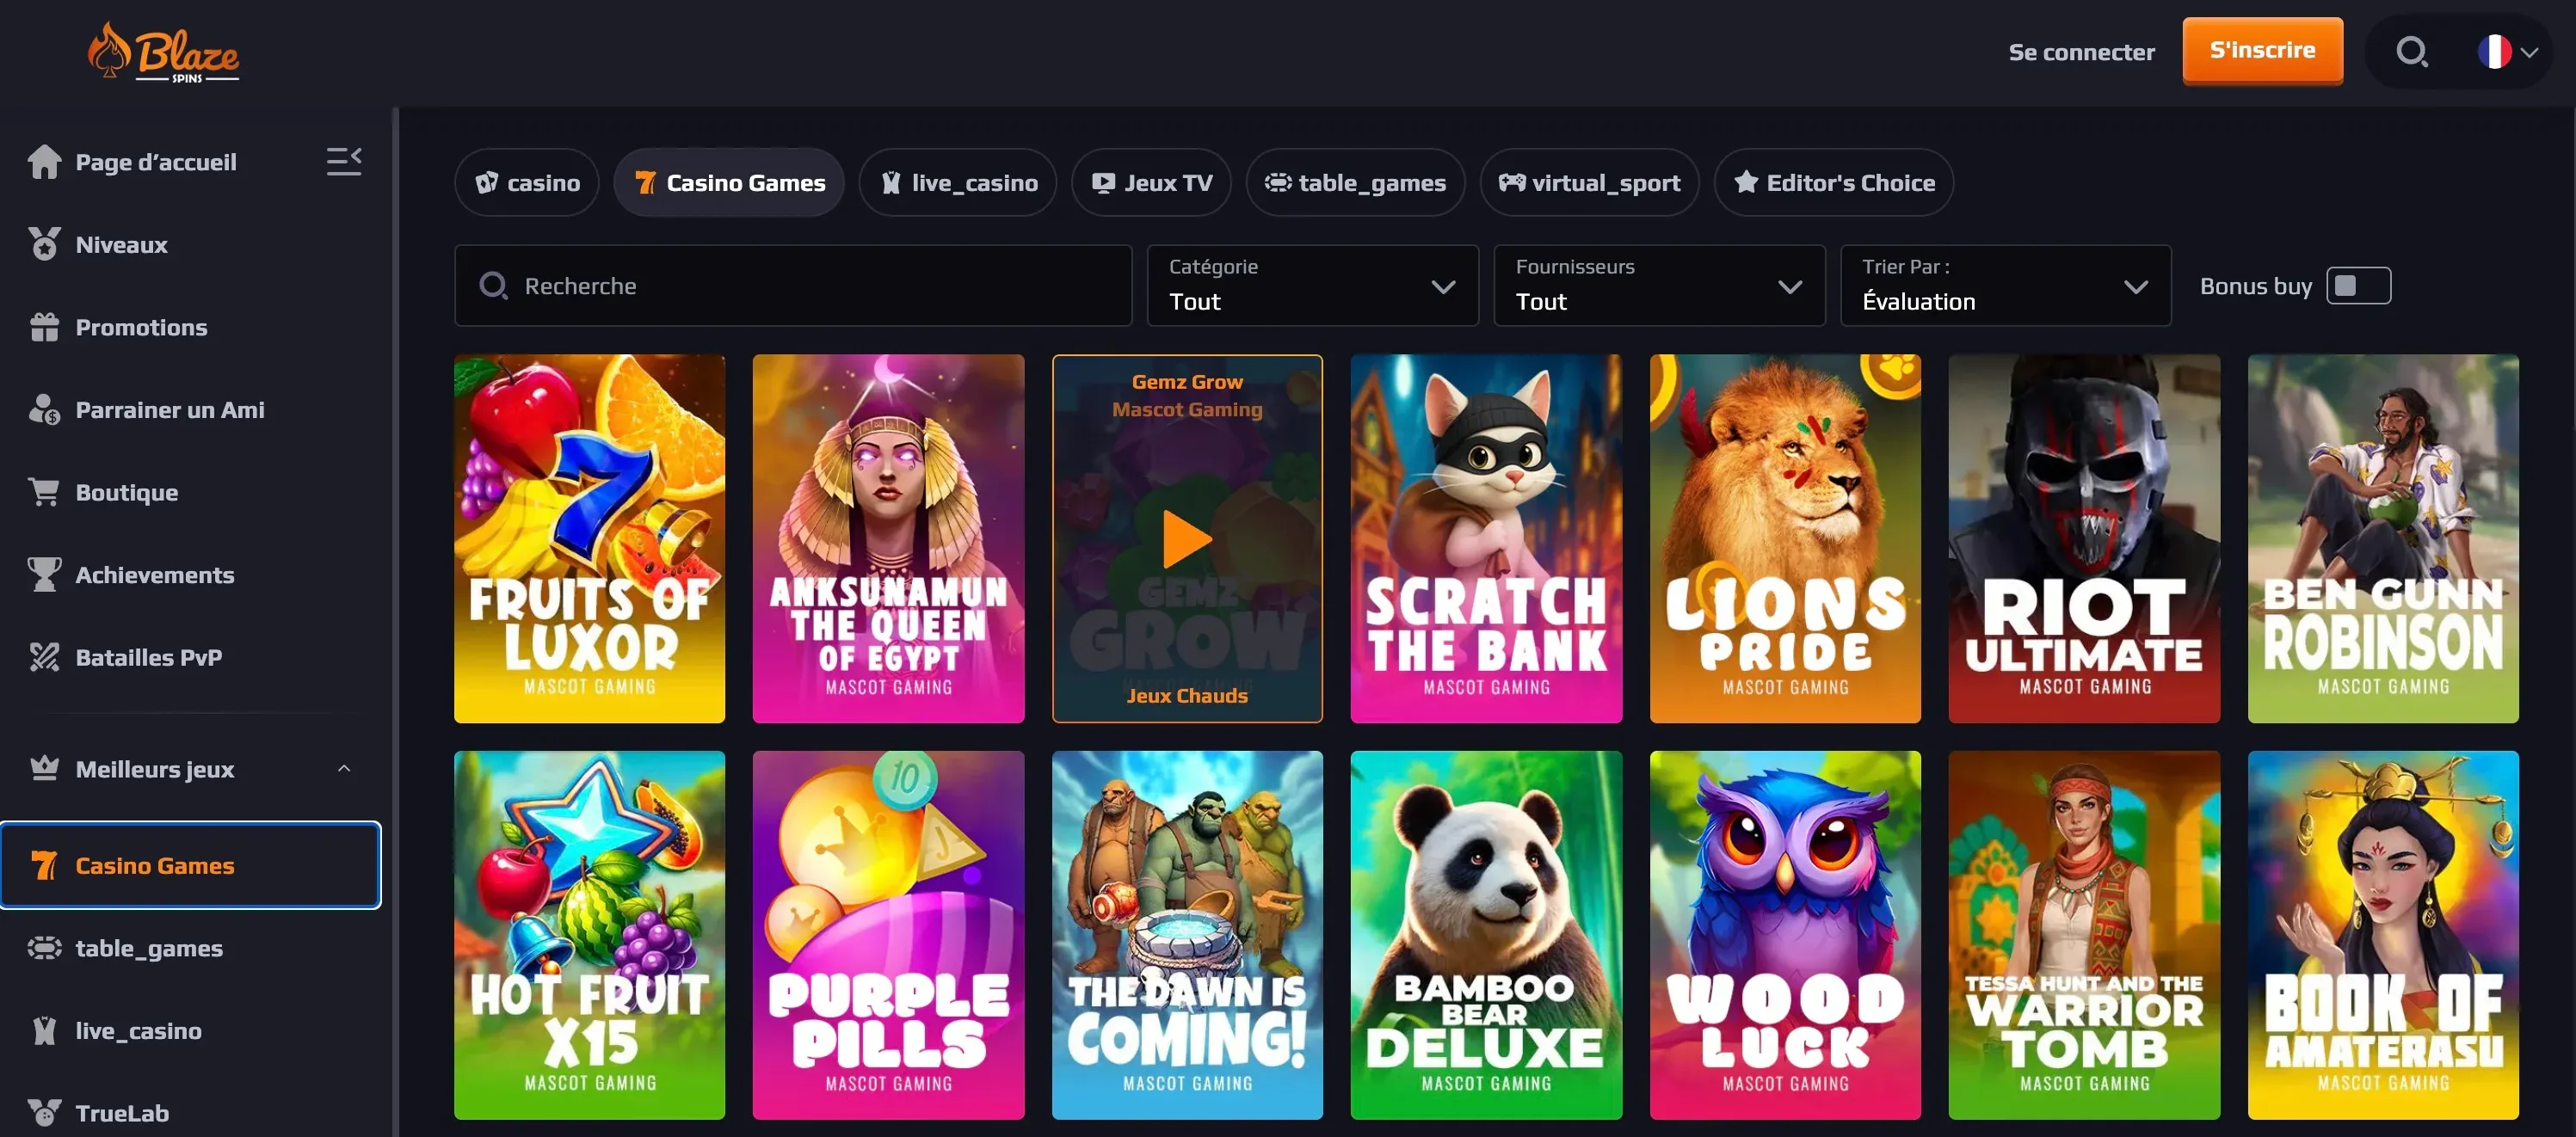2576x1137 pixels.
Task: Enable the Bonus buy toggle
Action: coord(2358,286)
